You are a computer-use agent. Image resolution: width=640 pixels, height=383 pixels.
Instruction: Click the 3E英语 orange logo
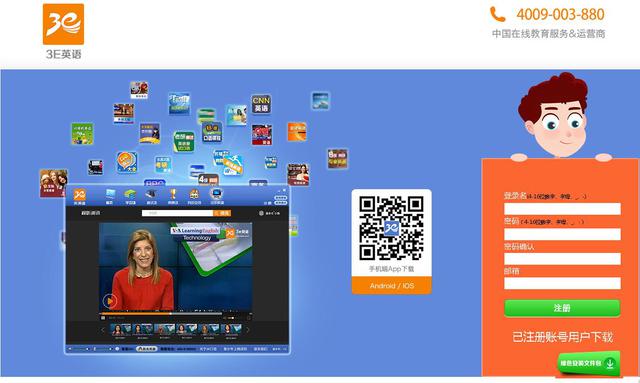tap(63, 24)
